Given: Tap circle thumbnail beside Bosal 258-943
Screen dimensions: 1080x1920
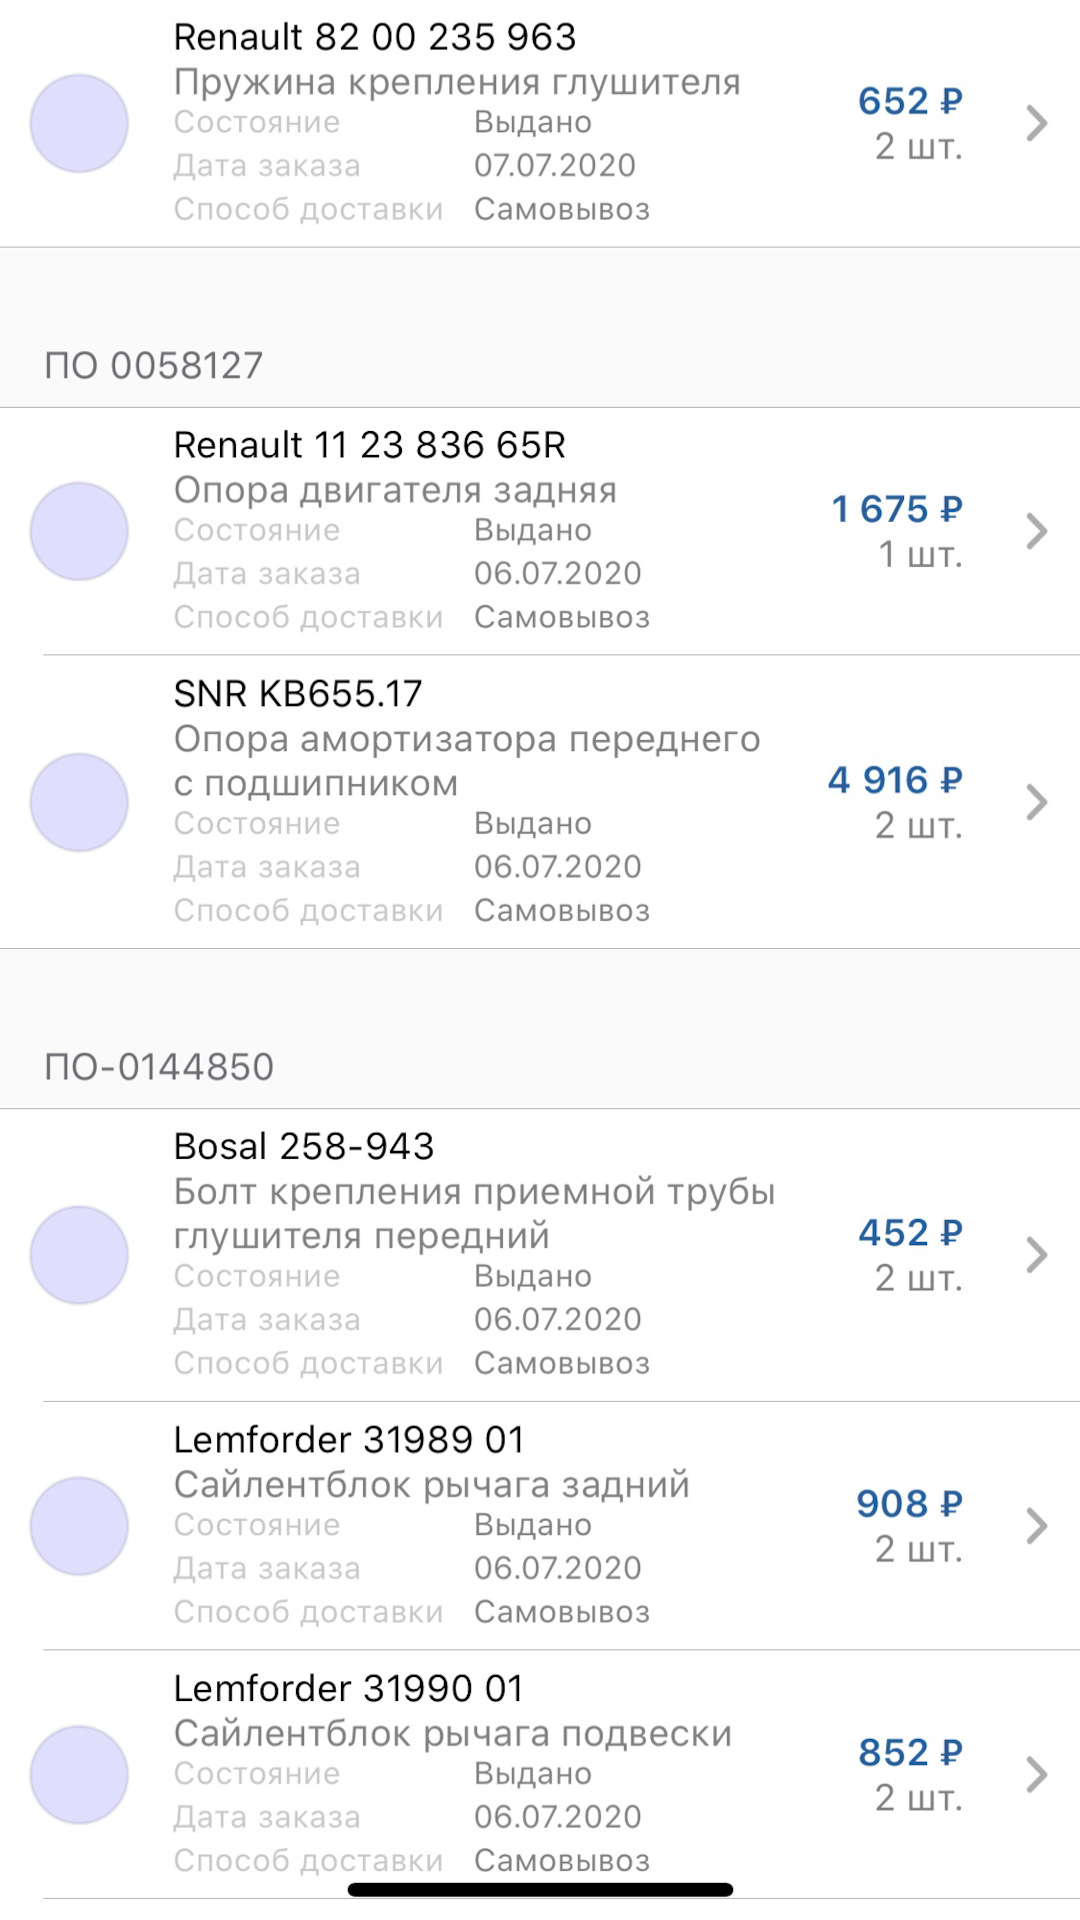Looking at the screenshot, I should click(79, 1254).
